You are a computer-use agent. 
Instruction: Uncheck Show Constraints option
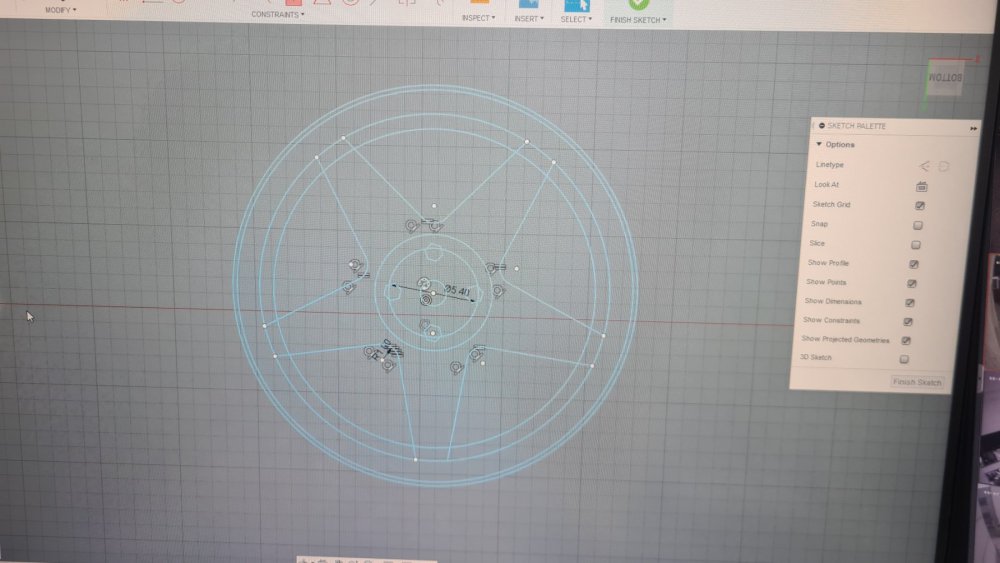coord(908,321)
